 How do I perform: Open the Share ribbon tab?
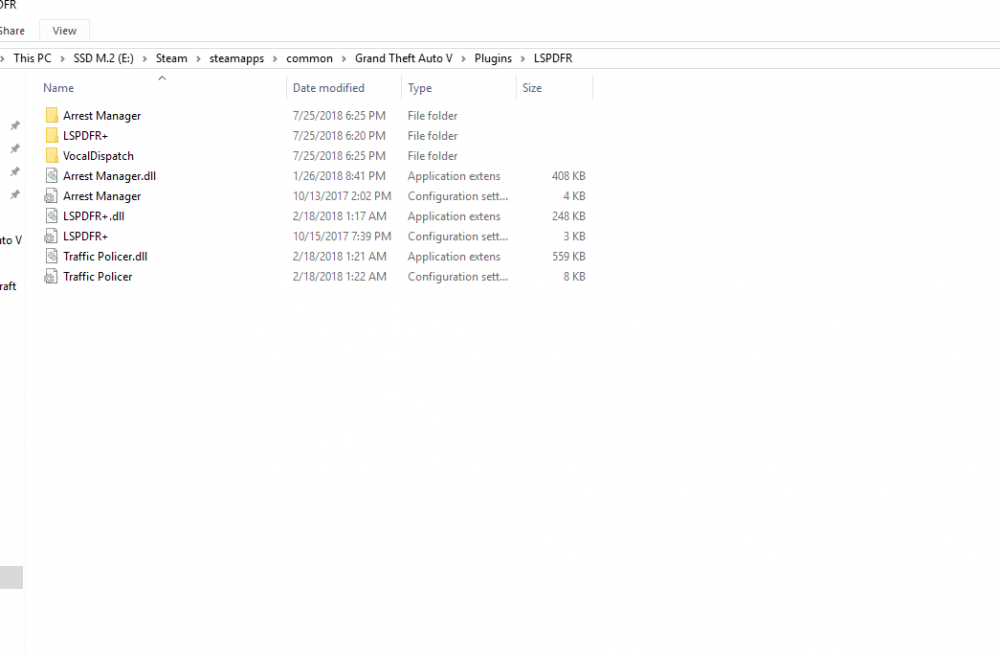[11, 31]
